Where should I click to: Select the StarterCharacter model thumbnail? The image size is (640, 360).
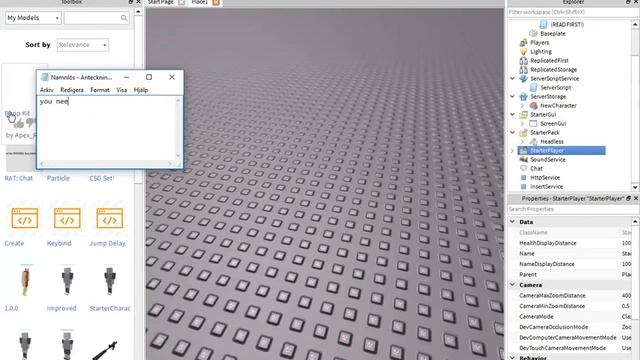tap(109, 280)
